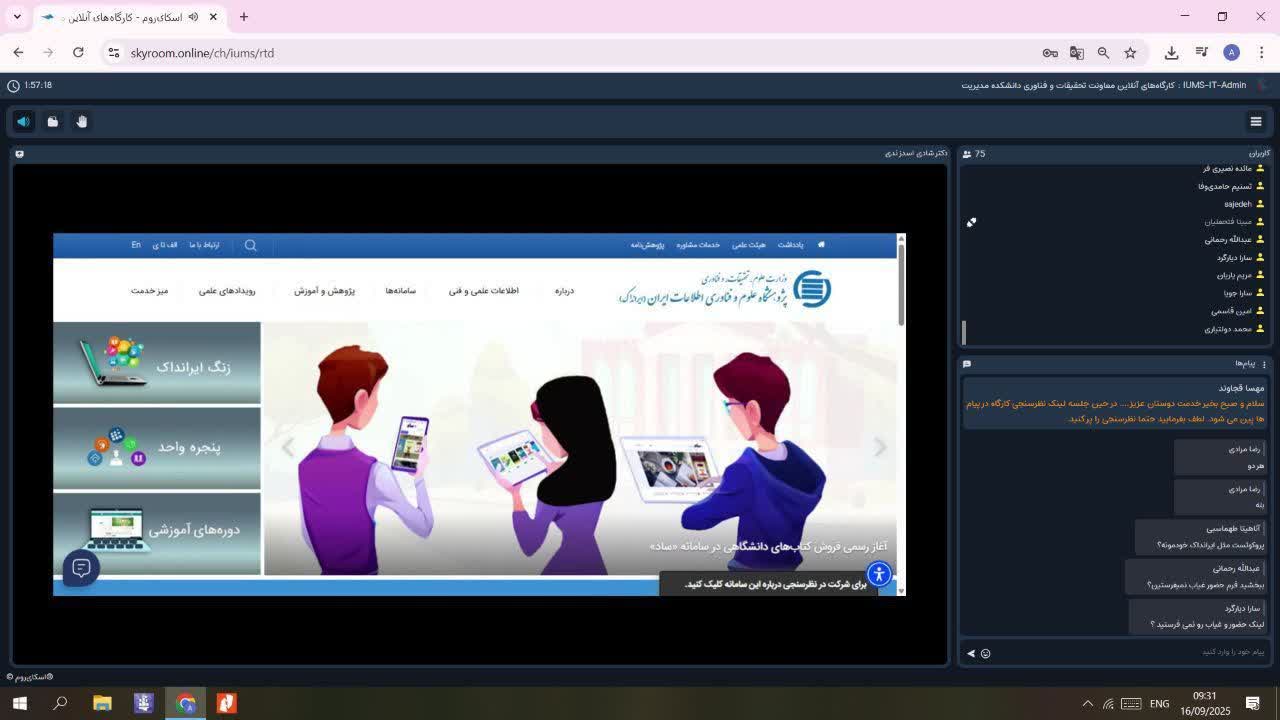1280x720 pixels.
Task: Open Chrome downloads icon
Action: tap(1171, 53)
